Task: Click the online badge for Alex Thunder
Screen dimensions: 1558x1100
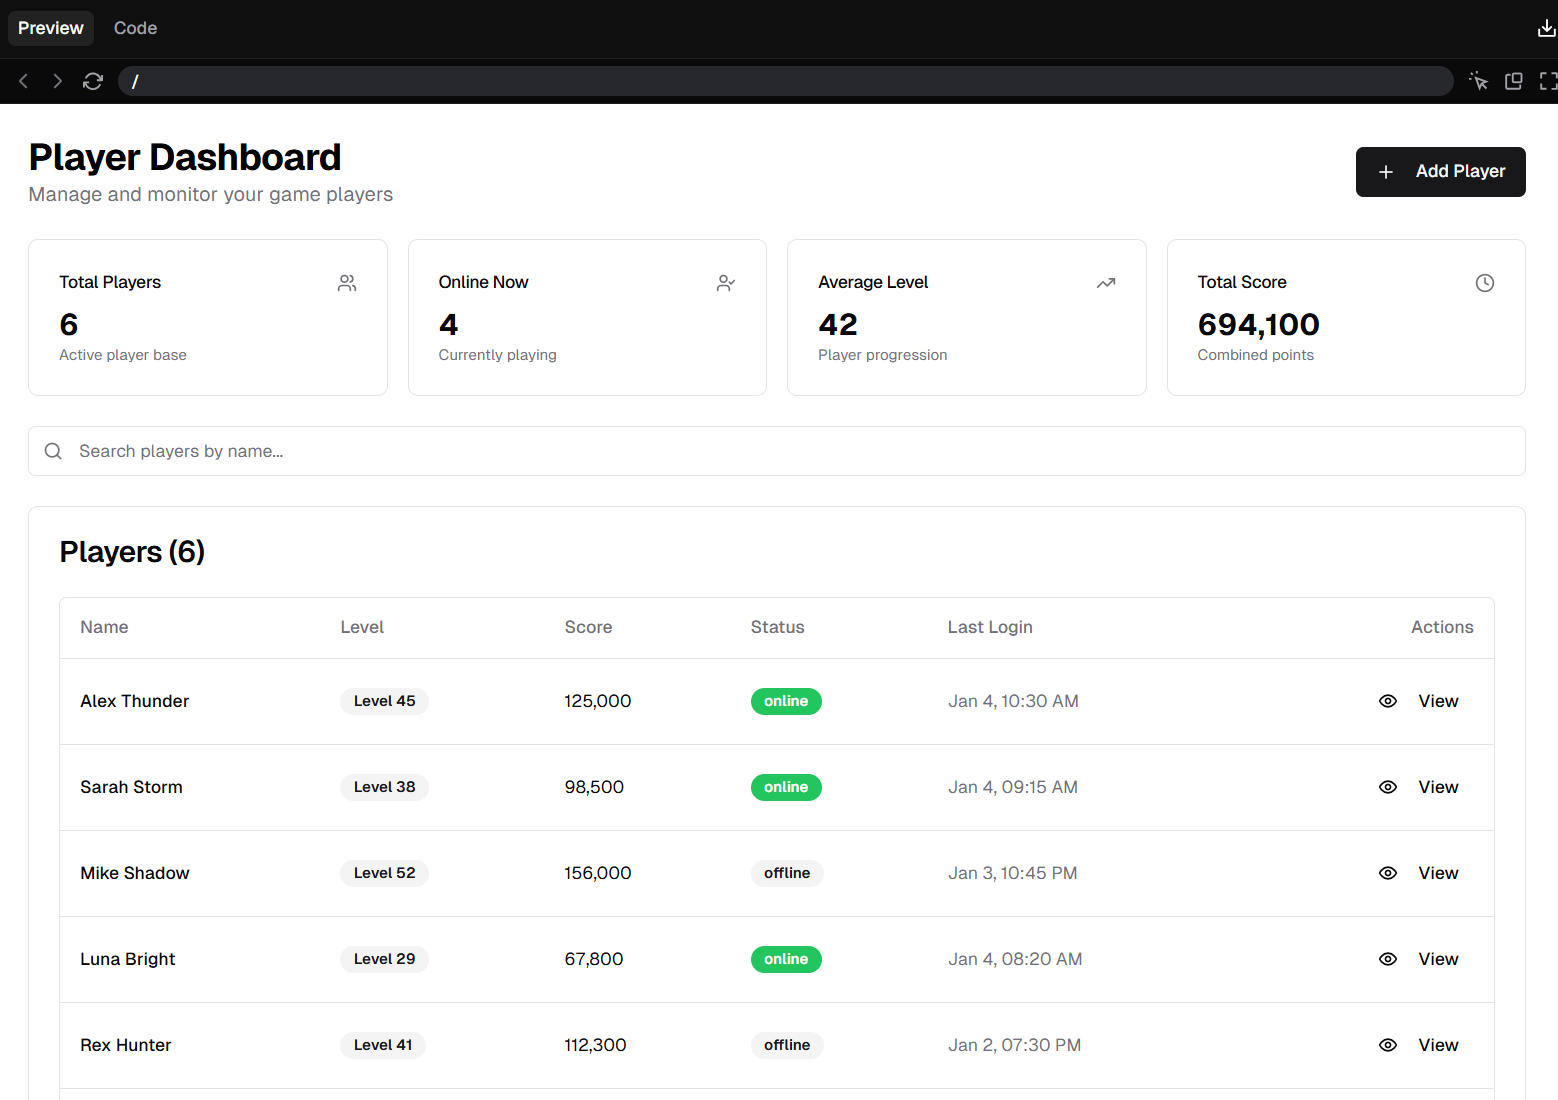Action: [786, 701]
